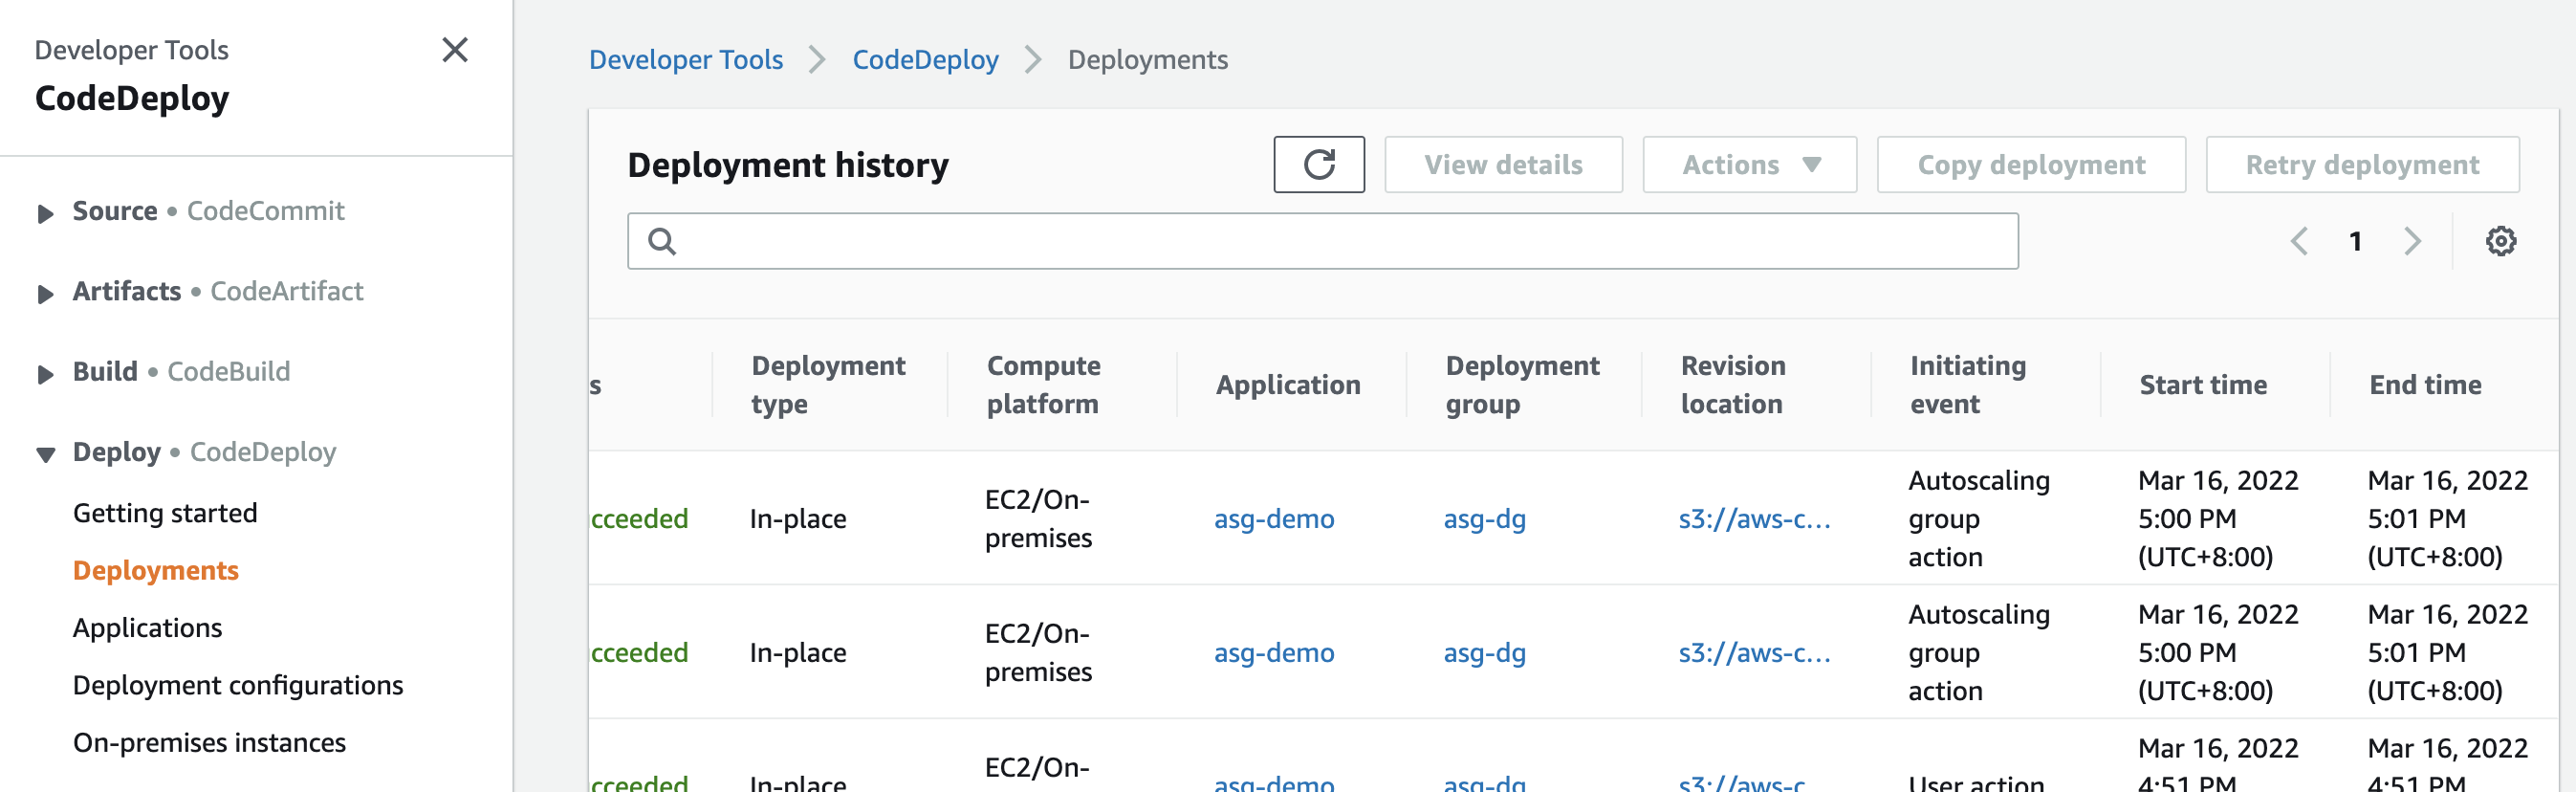Click the End time column header
The image size is (2576, 792).
pos(2424,385)
